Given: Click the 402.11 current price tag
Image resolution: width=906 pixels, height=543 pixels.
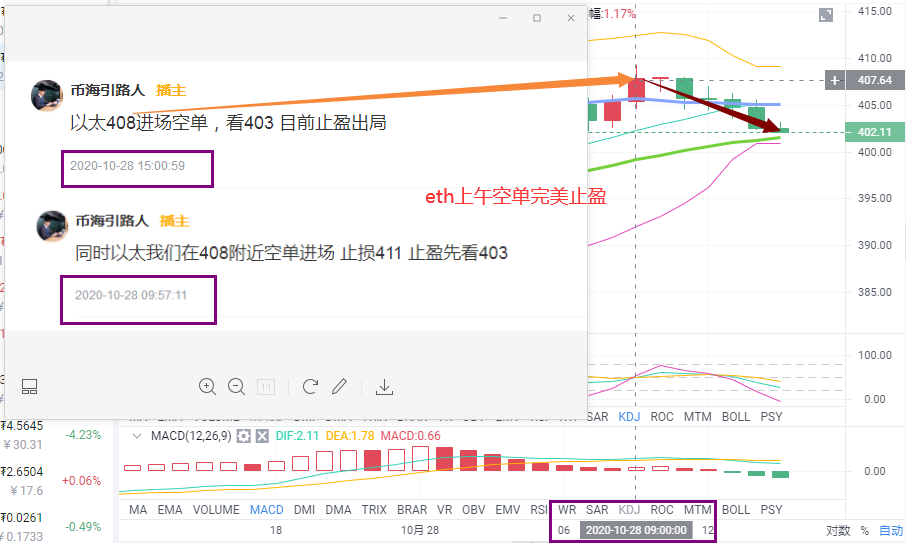Looking at the screenshot, I should pos(874,132).
